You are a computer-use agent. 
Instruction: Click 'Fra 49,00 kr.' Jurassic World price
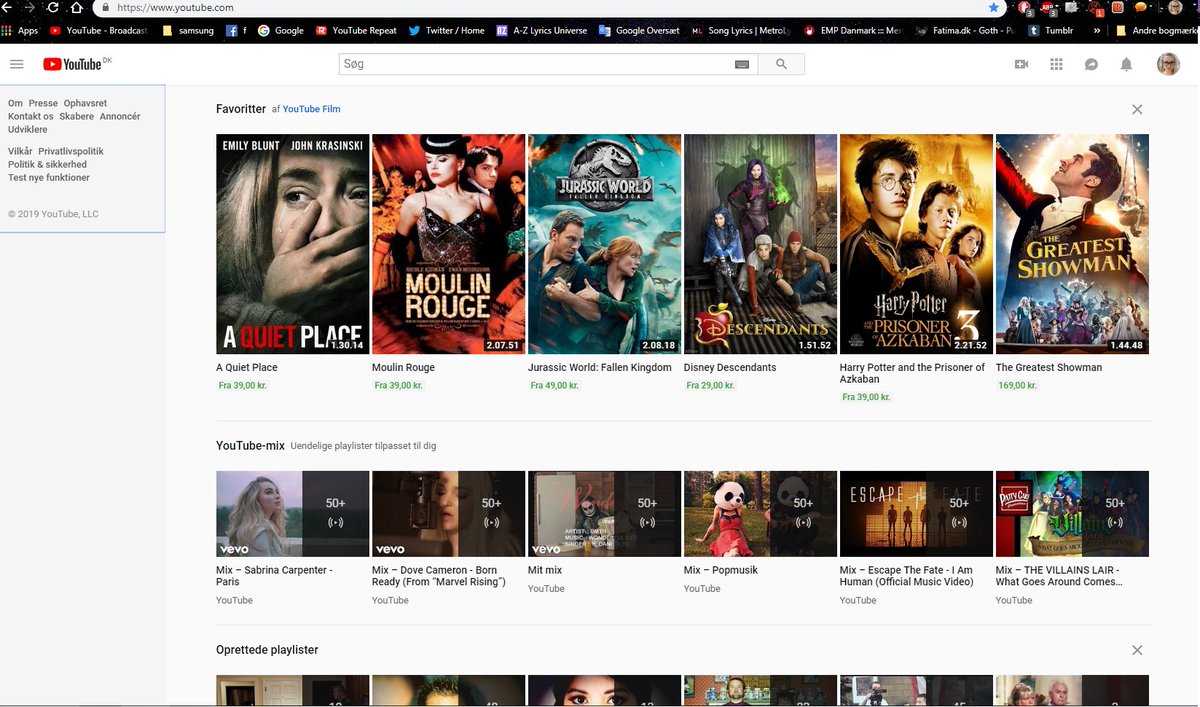pos(555,385)
